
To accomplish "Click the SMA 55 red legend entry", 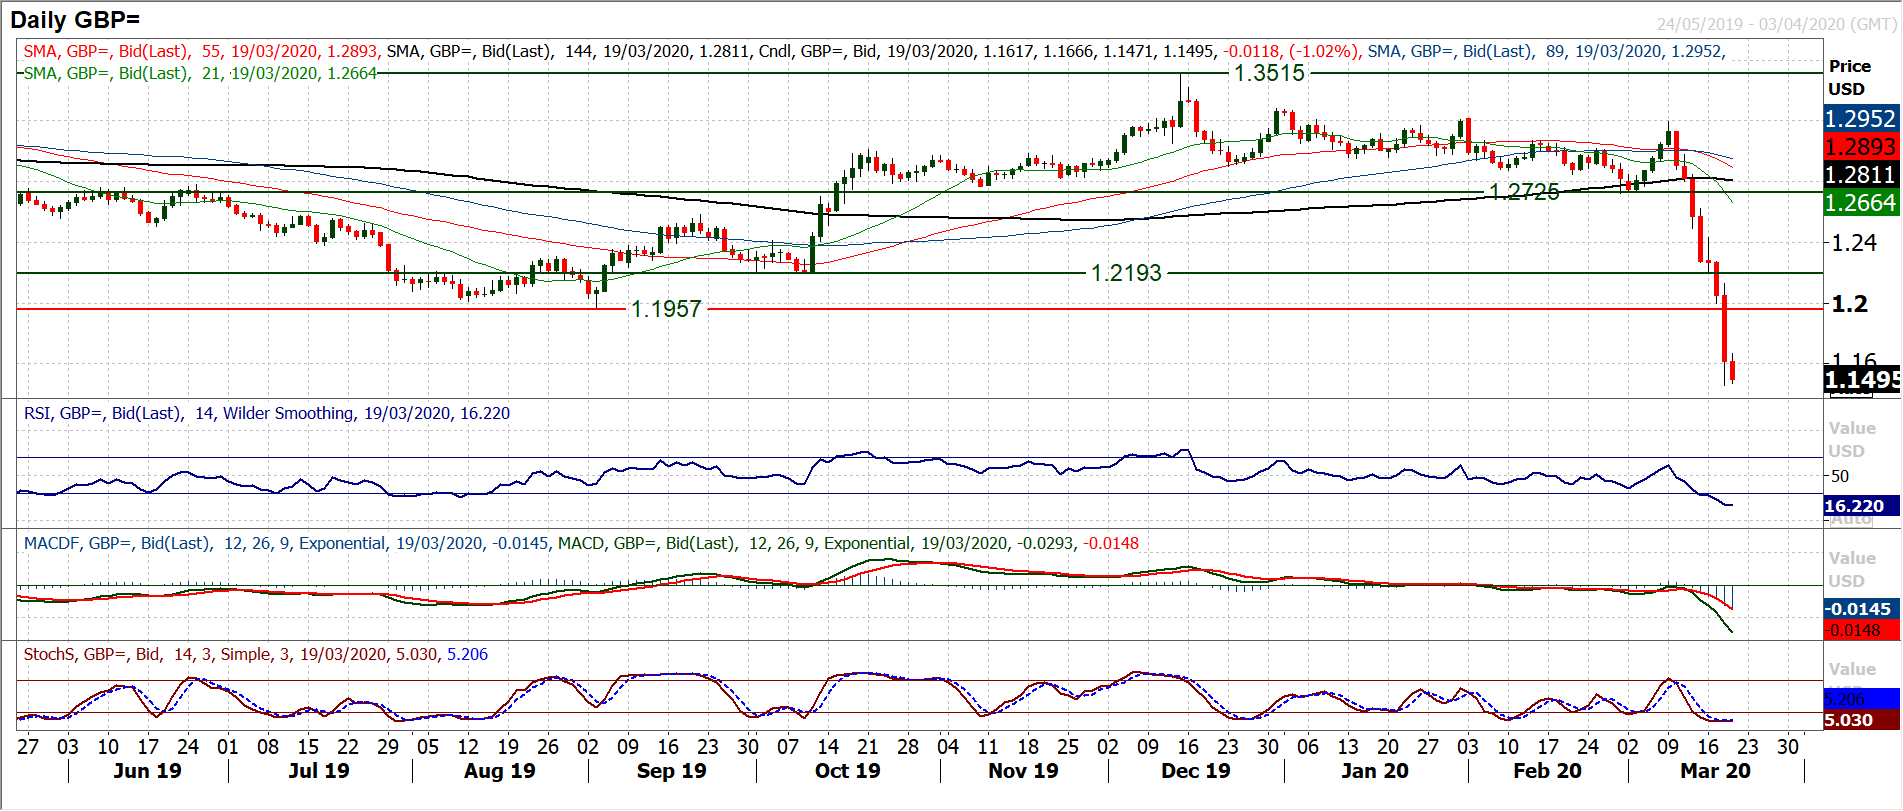I will pyautogui.click(x=200, y=51).
